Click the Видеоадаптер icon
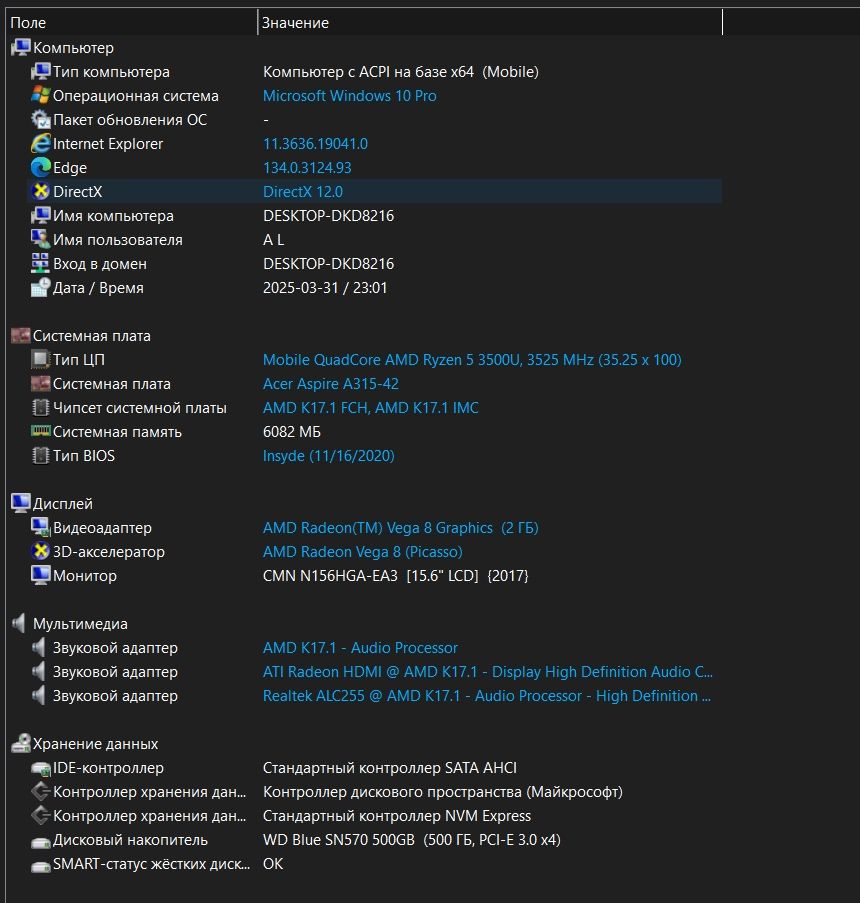860x903 pixels. pyautogui.click(x=41, y=528)
